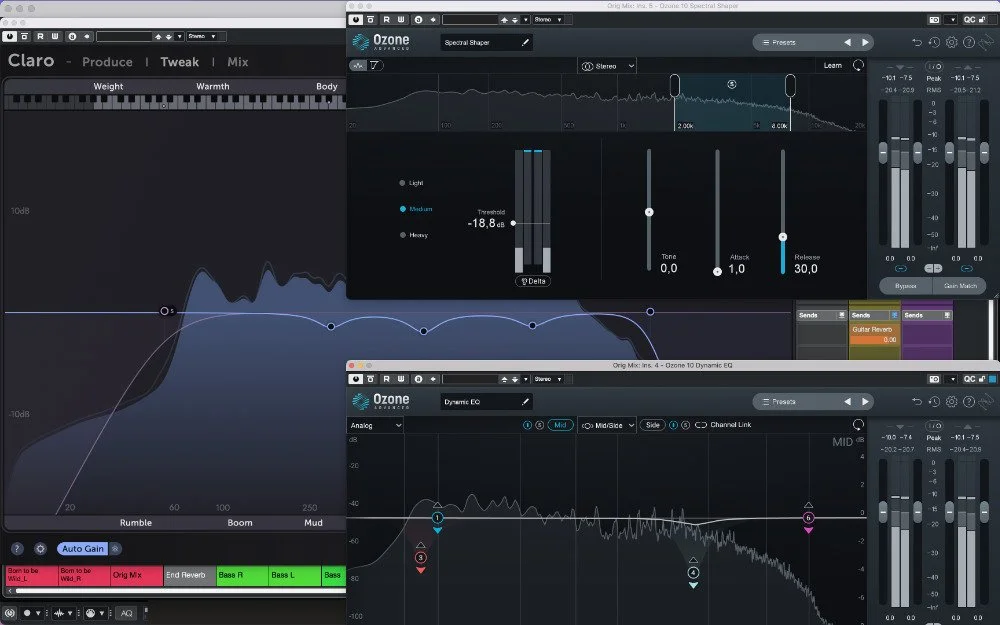Go to previous preset in Dynamic EQ

coord(847,402)
